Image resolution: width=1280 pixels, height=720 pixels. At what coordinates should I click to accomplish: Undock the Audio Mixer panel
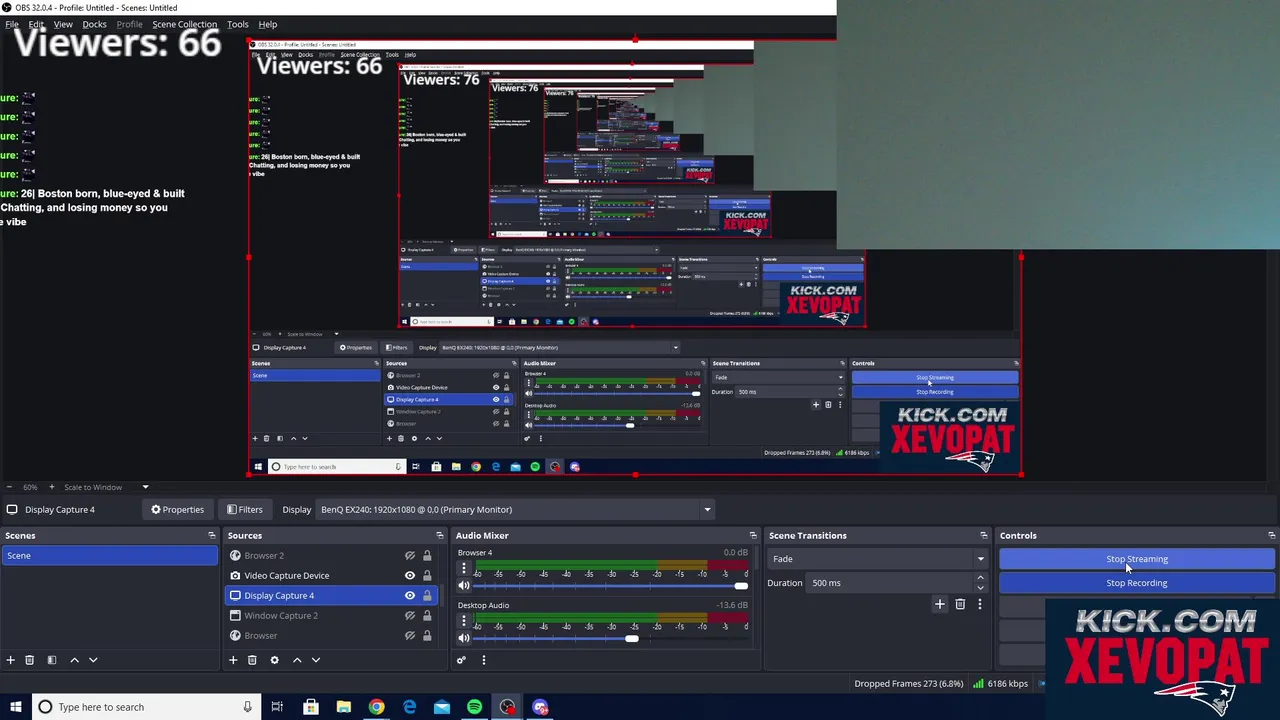[753, 535]
